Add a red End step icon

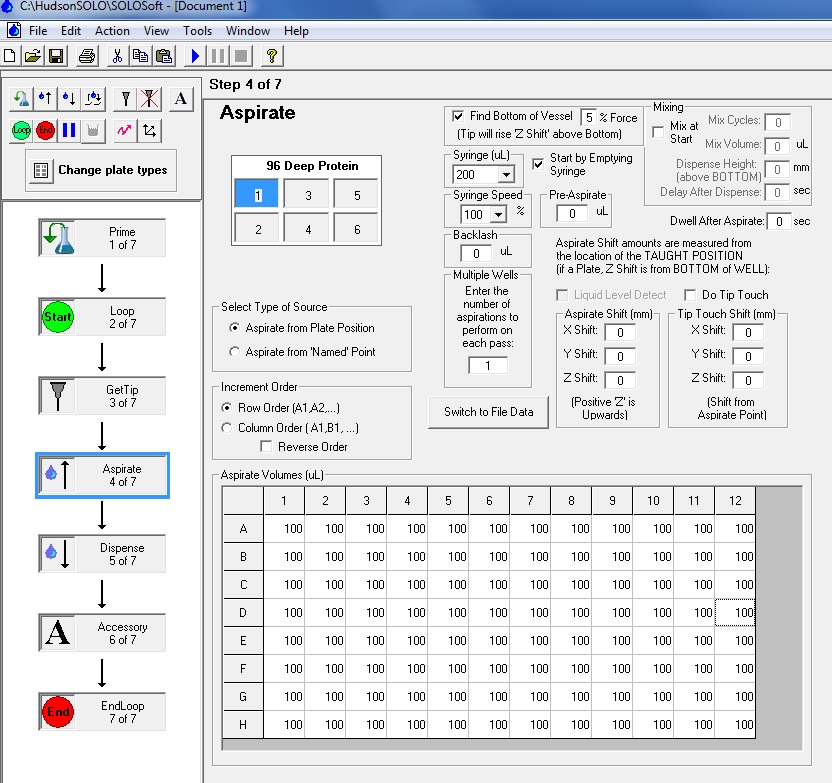coord(45,131)
